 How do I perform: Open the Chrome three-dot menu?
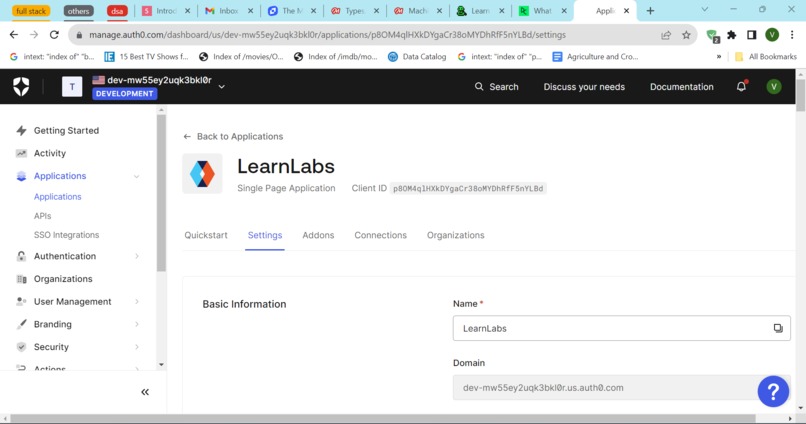pyautogui.click(x=792, y=35)
